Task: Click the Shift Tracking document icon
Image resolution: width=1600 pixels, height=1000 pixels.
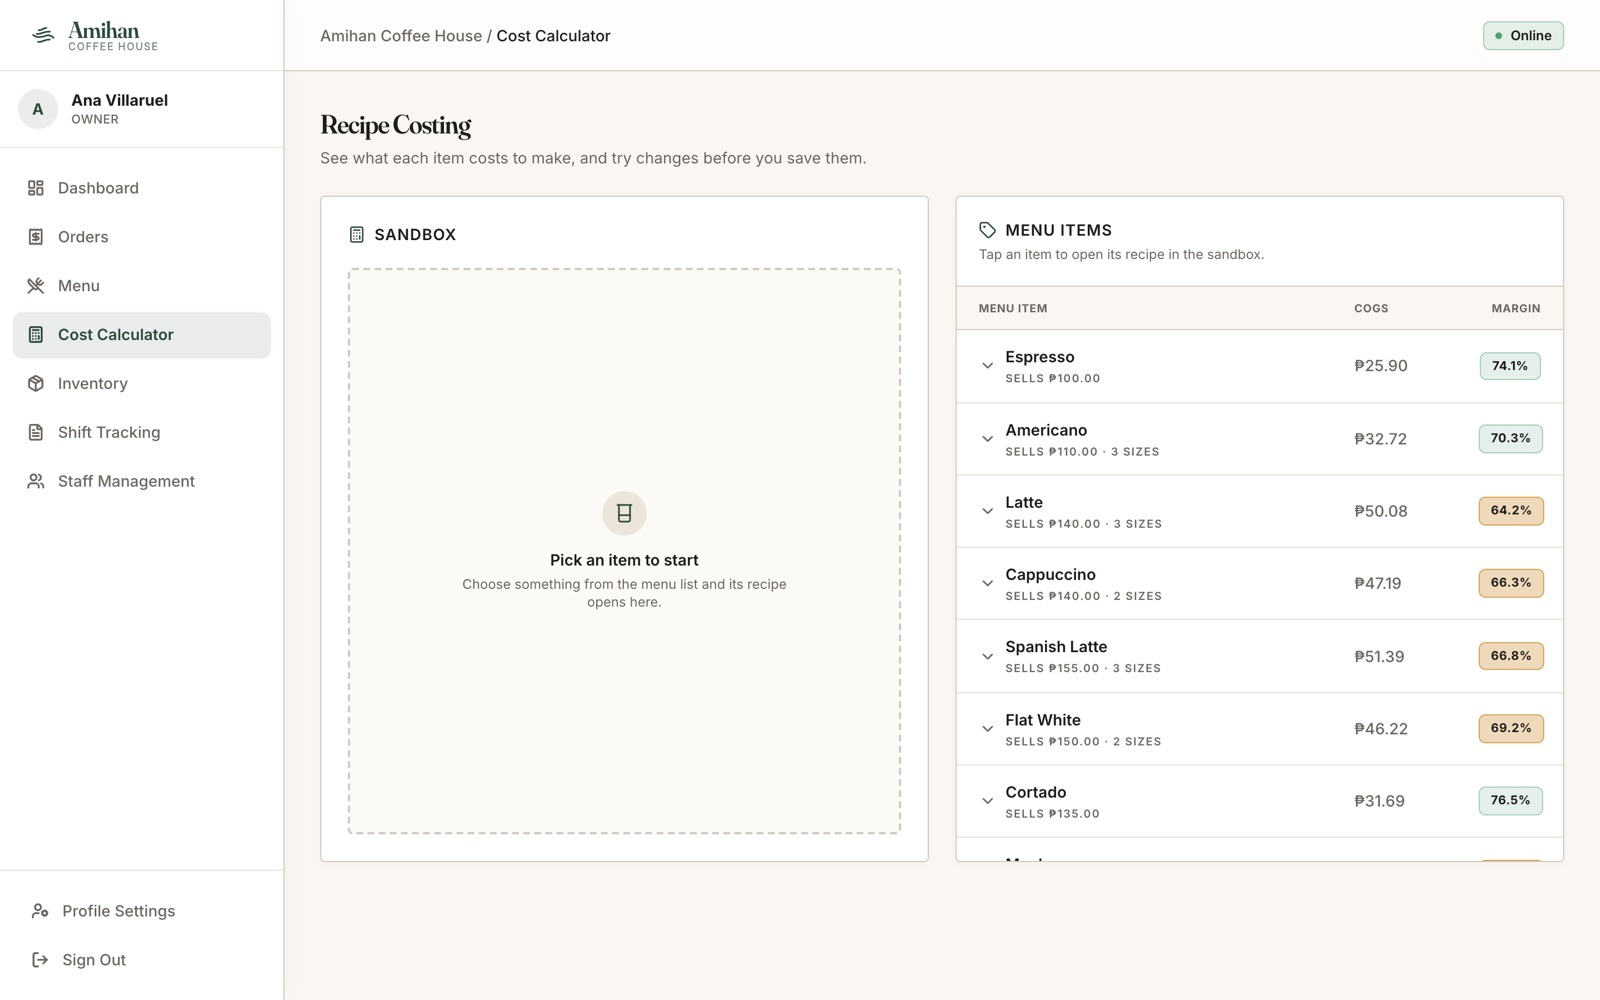Action: coord(36,433)
